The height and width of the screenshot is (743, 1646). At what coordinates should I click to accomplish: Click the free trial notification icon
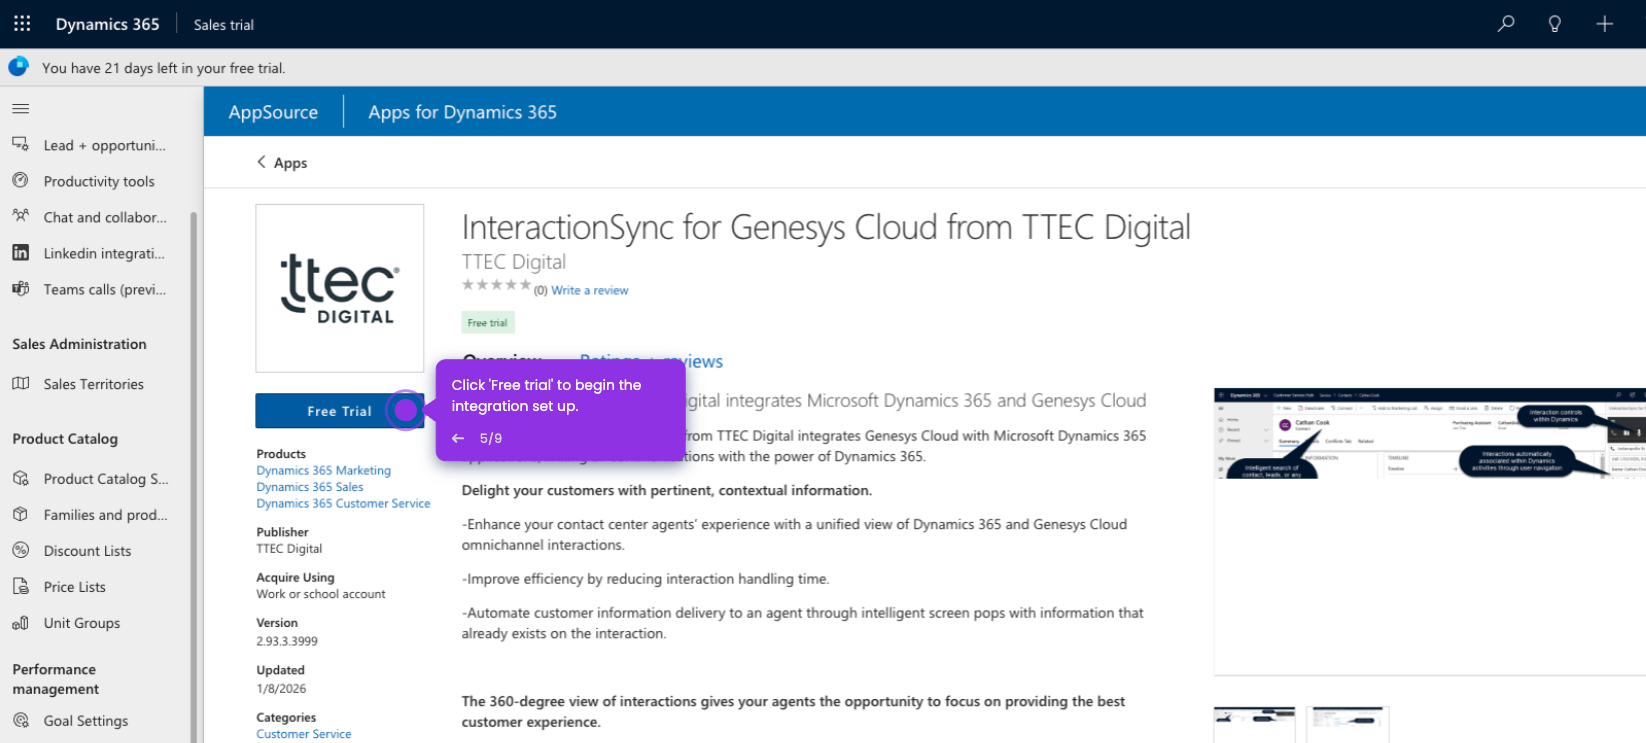click(18, 67)
